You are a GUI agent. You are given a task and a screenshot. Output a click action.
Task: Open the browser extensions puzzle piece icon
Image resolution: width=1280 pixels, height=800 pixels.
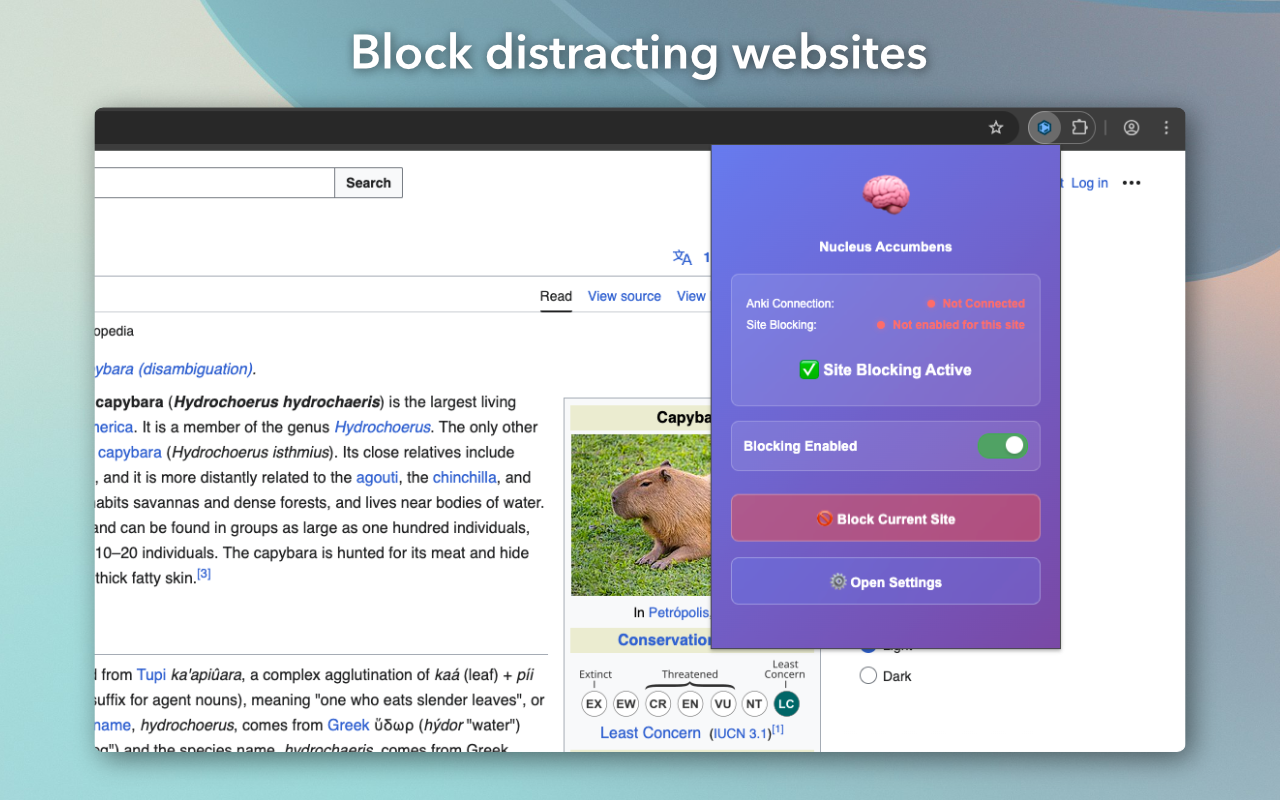click(1079, 127)
